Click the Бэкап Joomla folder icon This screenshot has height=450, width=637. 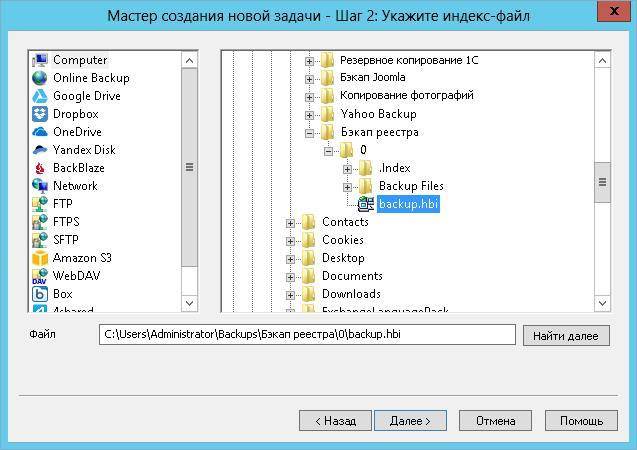pos(327,78)
